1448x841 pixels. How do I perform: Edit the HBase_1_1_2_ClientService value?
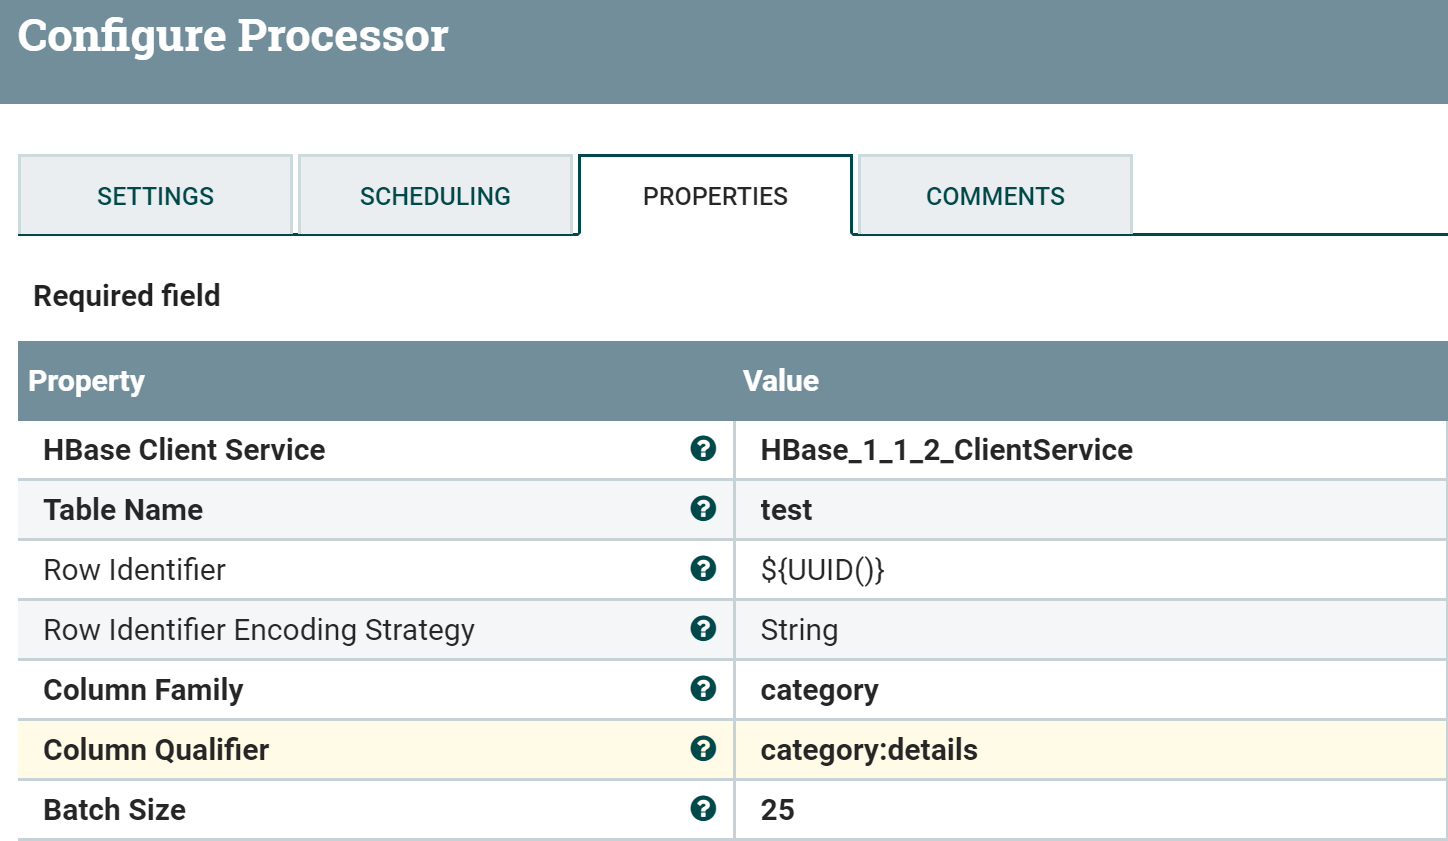point(946,450)
